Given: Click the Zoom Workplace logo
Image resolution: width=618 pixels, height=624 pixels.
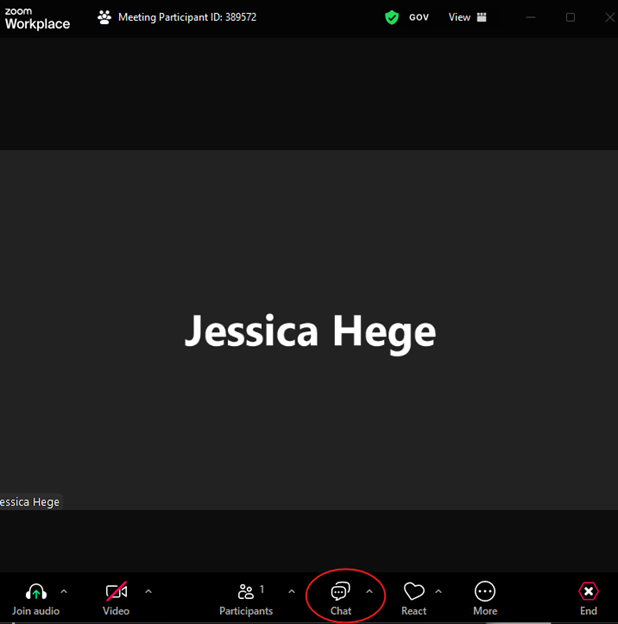Looking at the screenshot, I should (x=37, y=17).
